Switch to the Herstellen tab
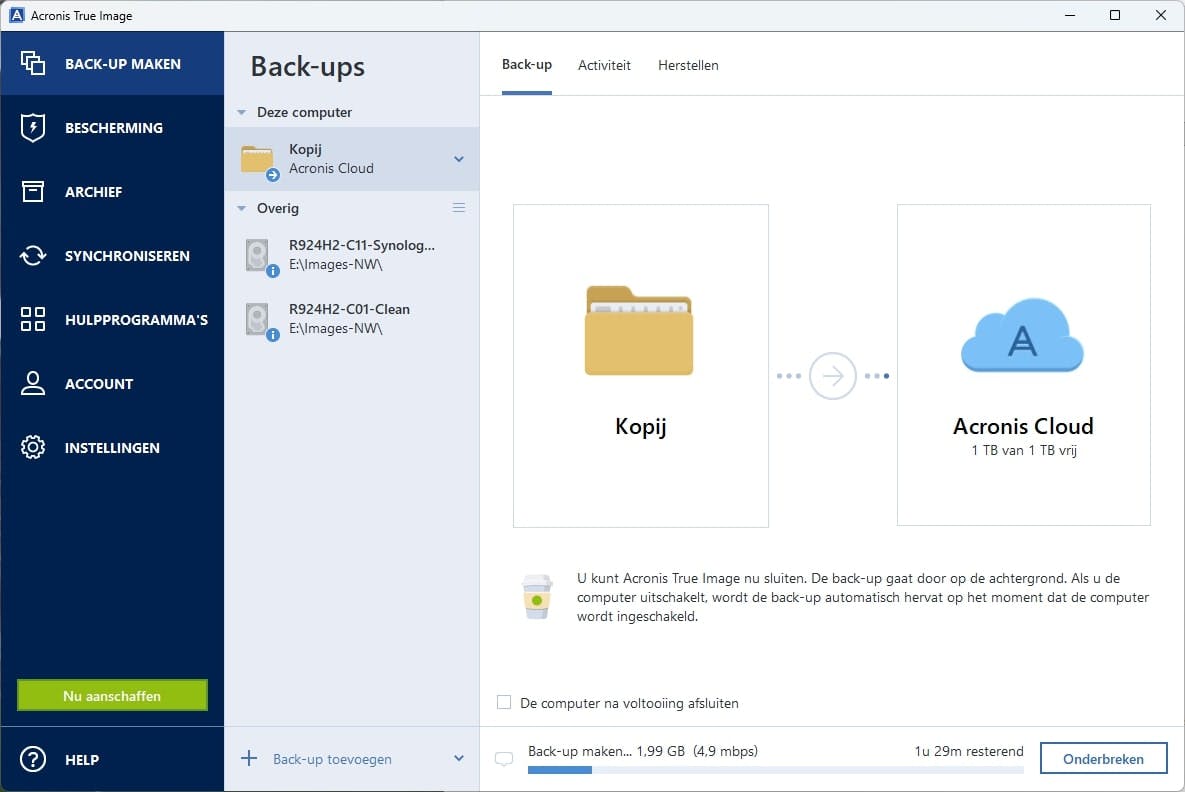This screenshot has width=1185, height=792. pos(688,65)
